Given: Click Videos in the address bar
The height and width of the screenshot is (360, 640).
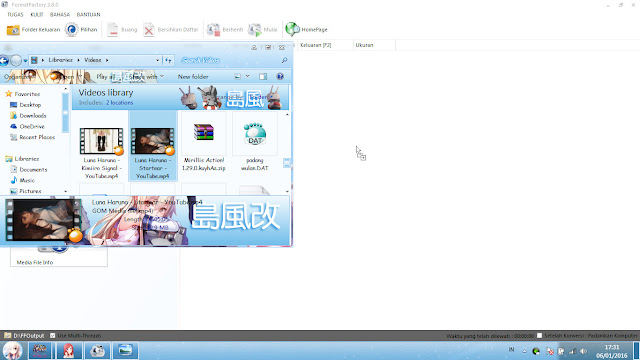Looking at the screenshot, I should pyautogui.click(x=93, y=60).
